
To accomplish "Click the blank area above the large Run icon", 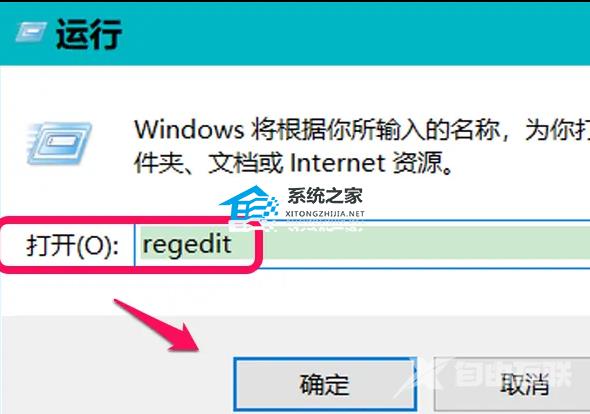I will [60, 92].
